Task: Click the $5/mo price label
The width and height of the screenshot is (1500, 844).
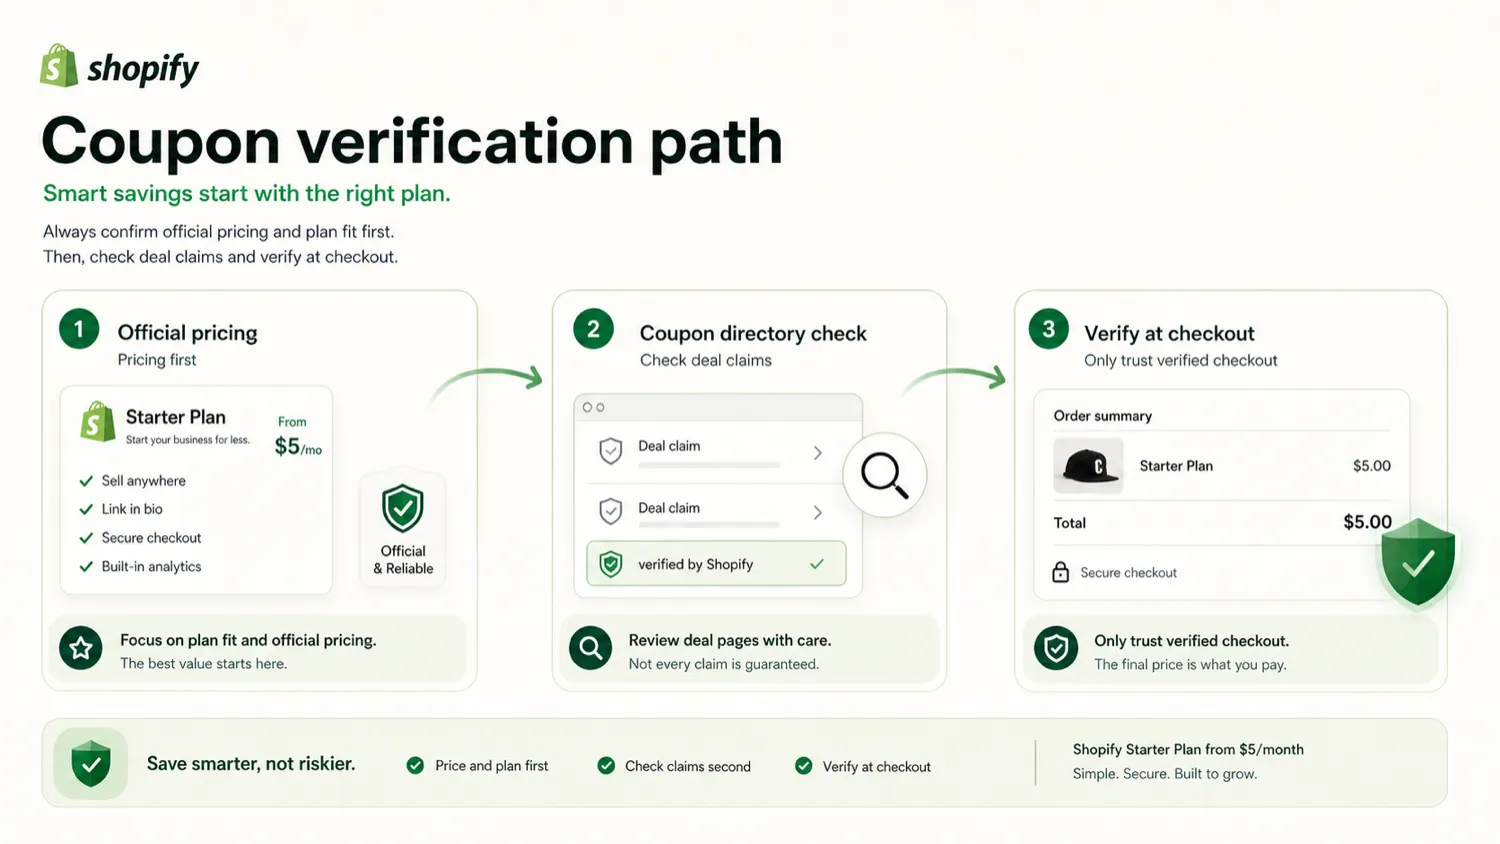Action: tap(298, 447)
